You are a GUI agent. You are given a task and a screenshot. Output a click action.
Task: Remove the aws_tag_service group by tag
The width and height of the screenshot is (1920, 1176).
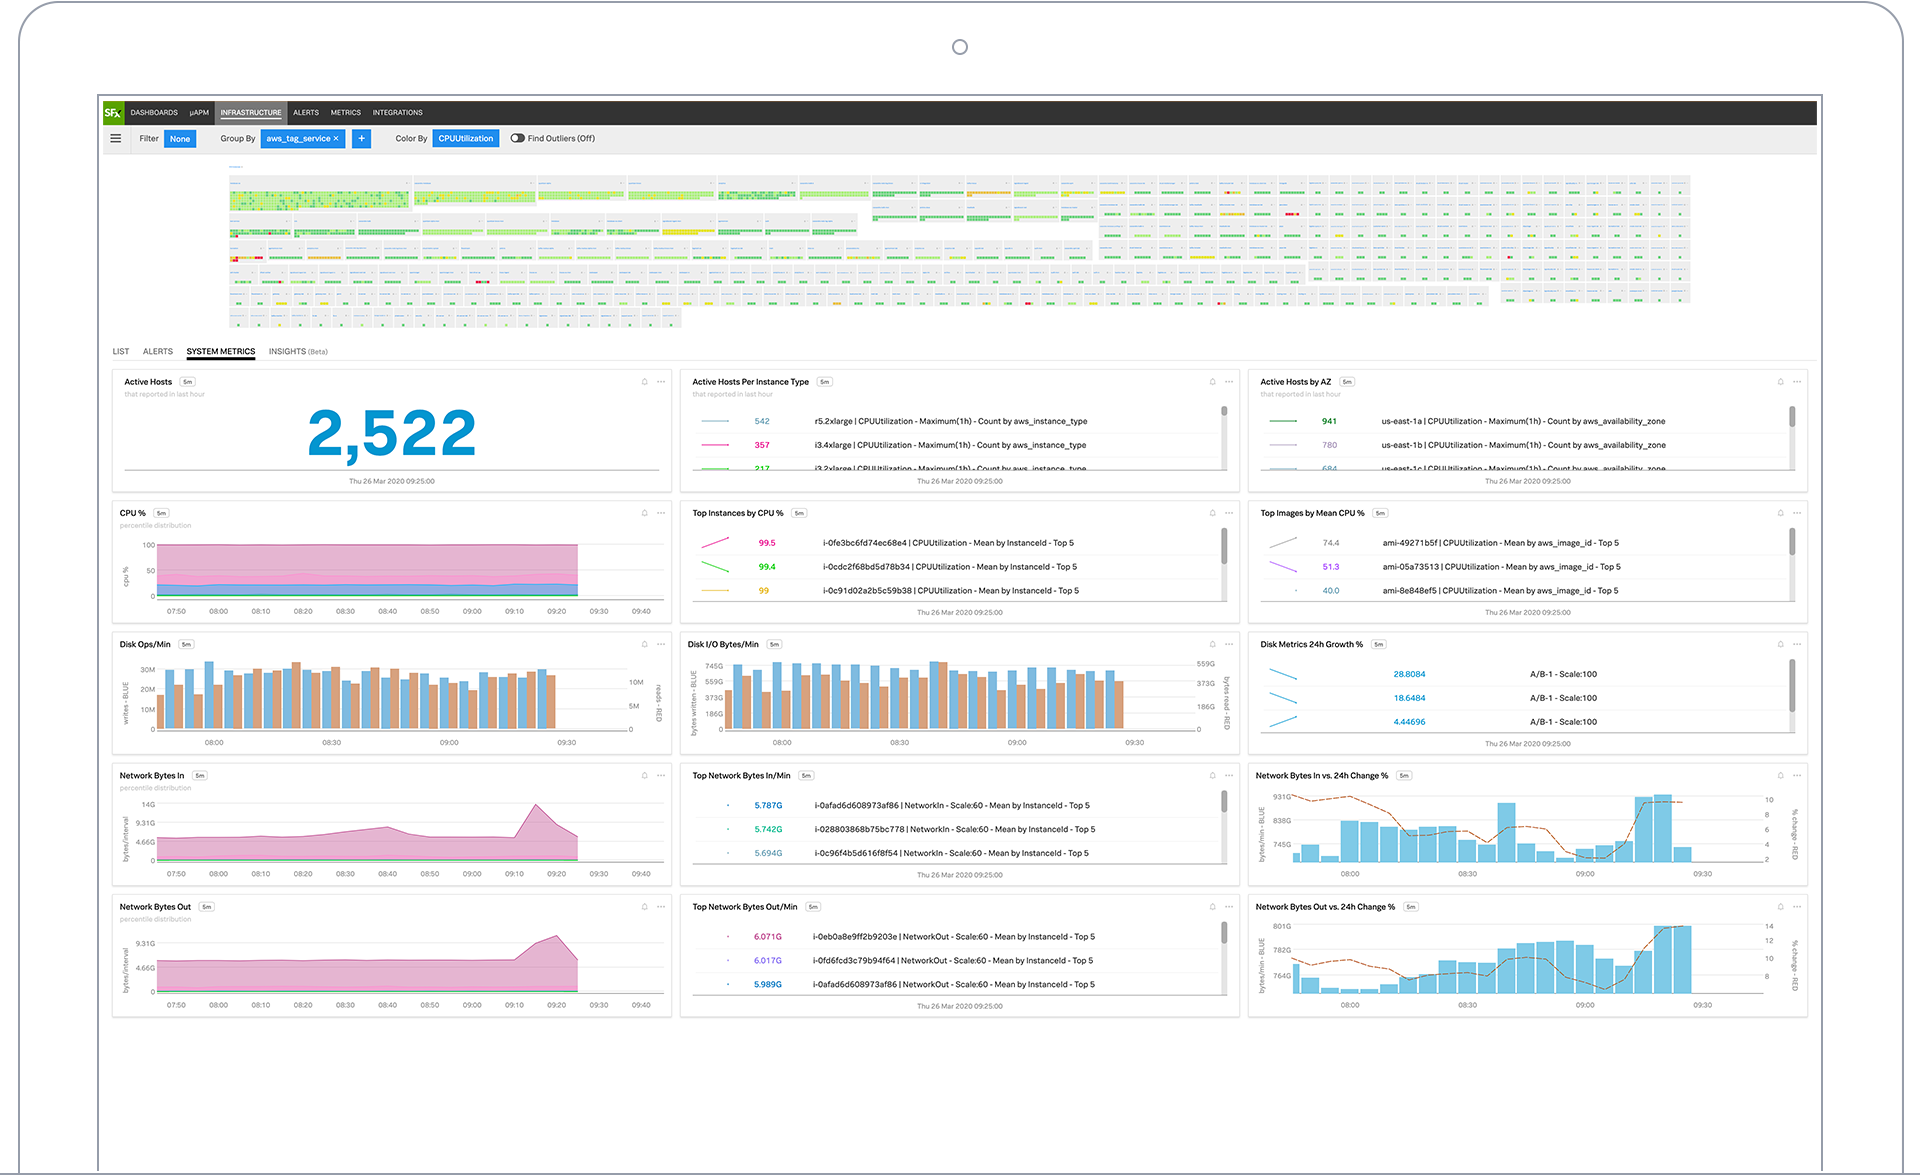(x=336, y=139)
